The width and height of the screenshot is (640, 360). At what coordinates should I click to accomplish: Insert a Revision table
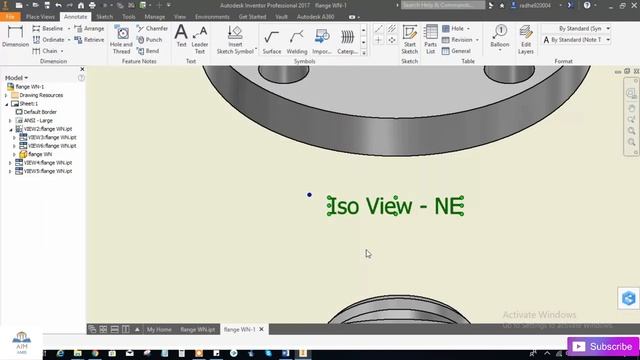click(457, 40)
